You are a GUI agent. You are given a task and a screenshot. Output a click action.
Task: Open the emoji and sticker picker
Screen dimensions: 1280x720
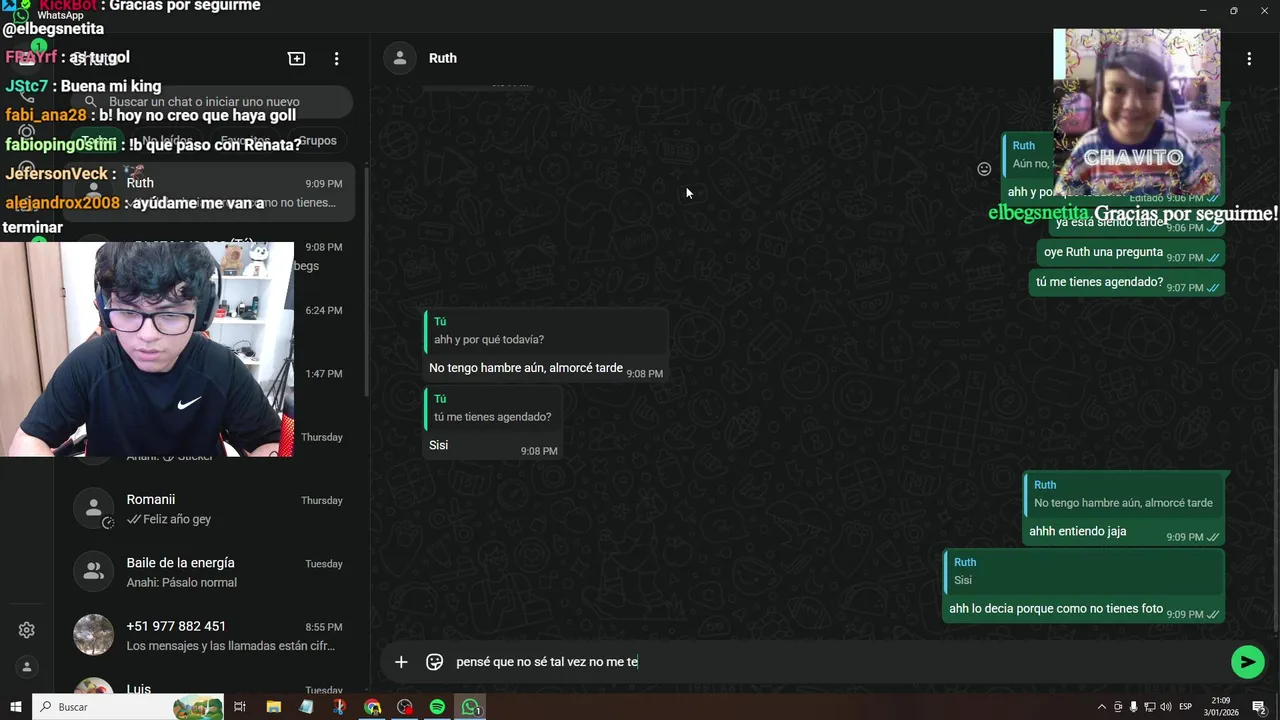click(434, 662)
